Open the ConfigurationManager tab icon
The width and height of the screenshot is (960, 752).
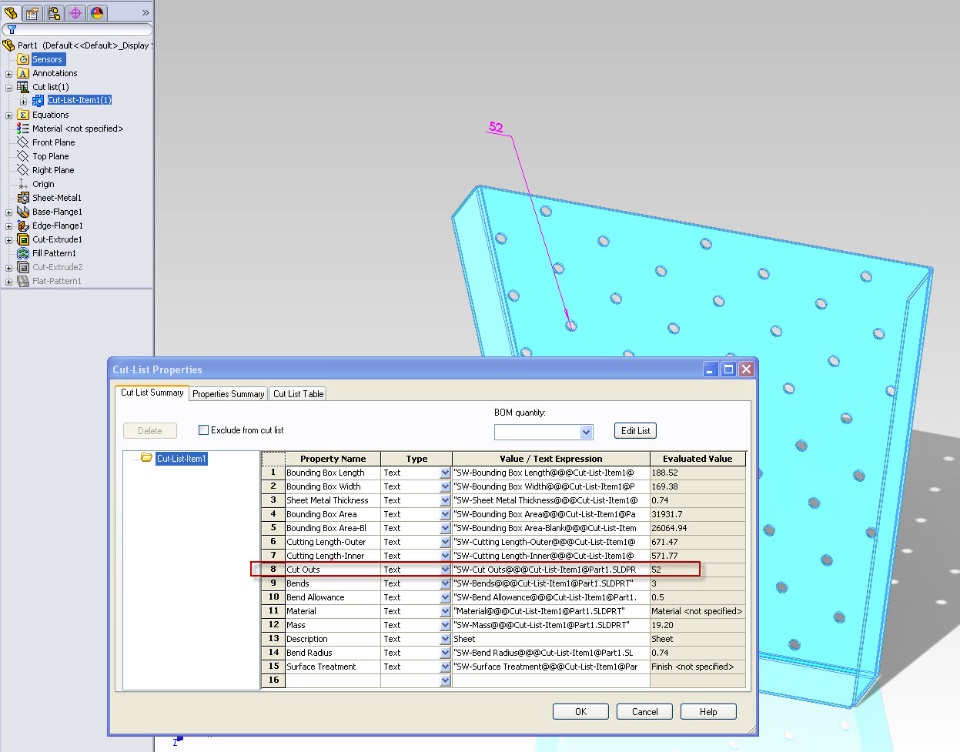pyautogui.click(x=54, y=13)
